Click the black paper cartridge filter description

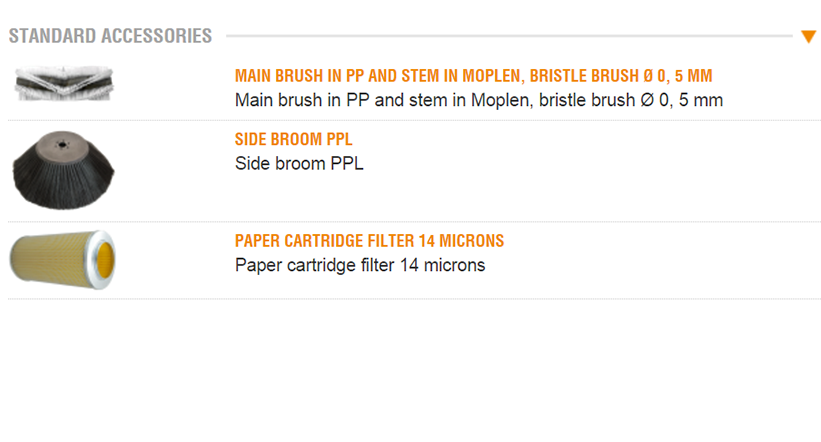point(359,265)
